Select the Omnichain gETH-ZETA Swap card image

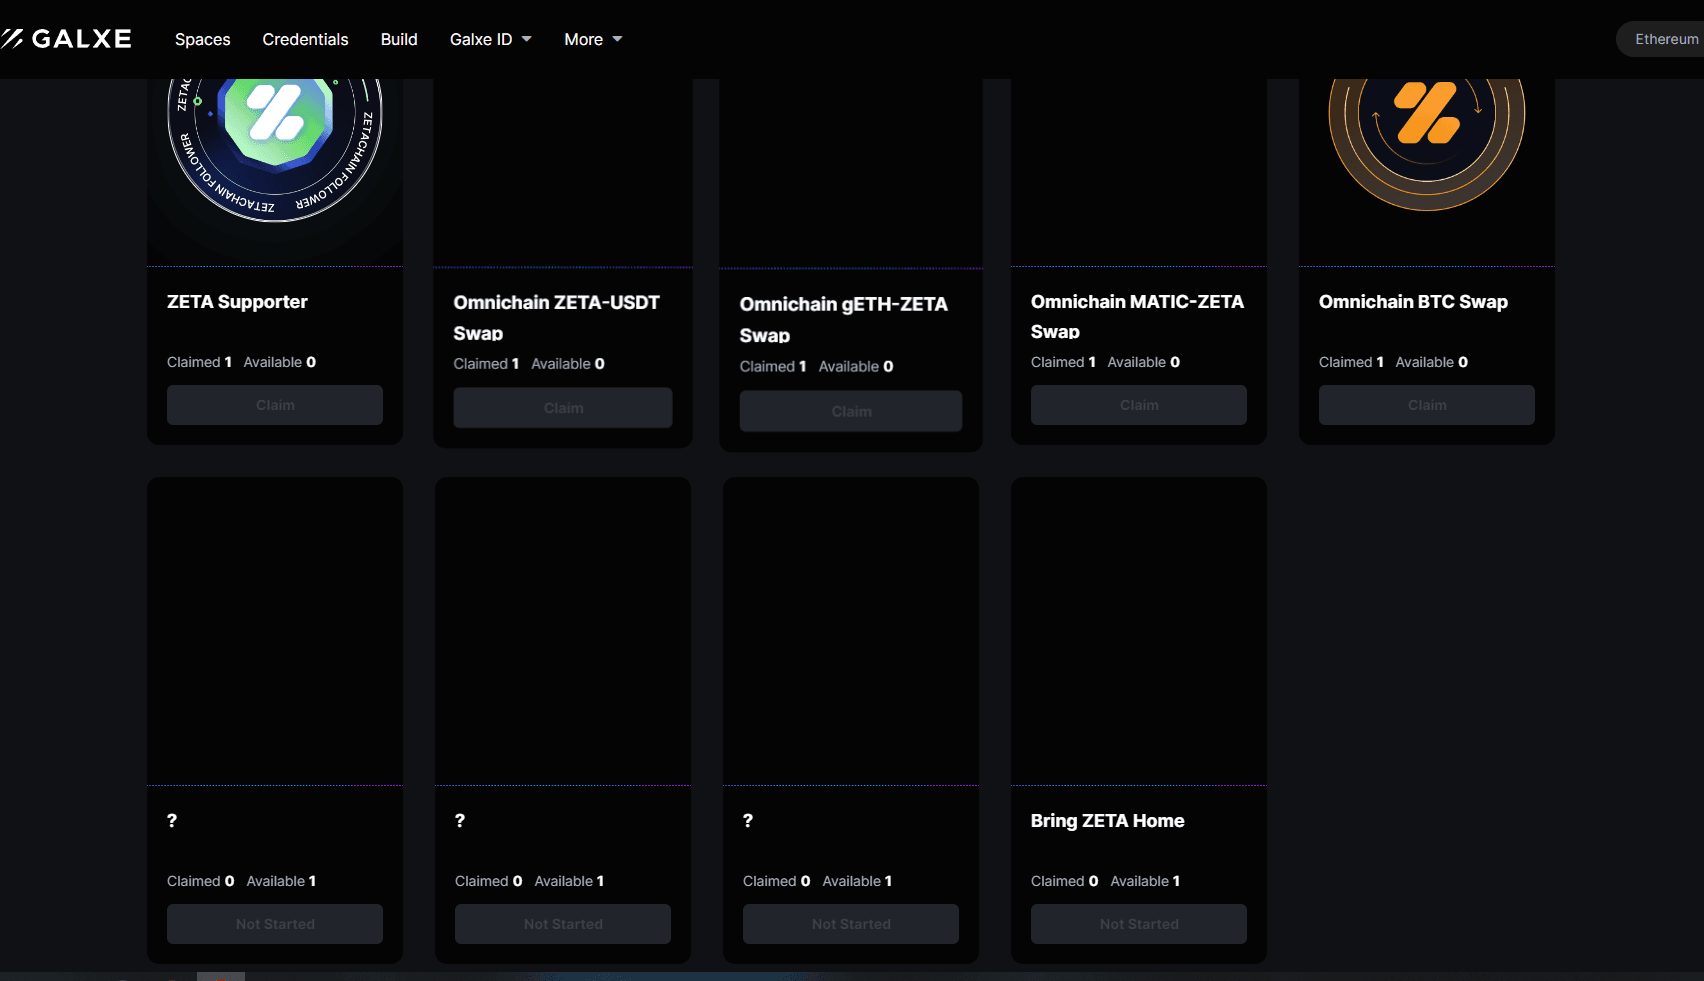[851, 170]
